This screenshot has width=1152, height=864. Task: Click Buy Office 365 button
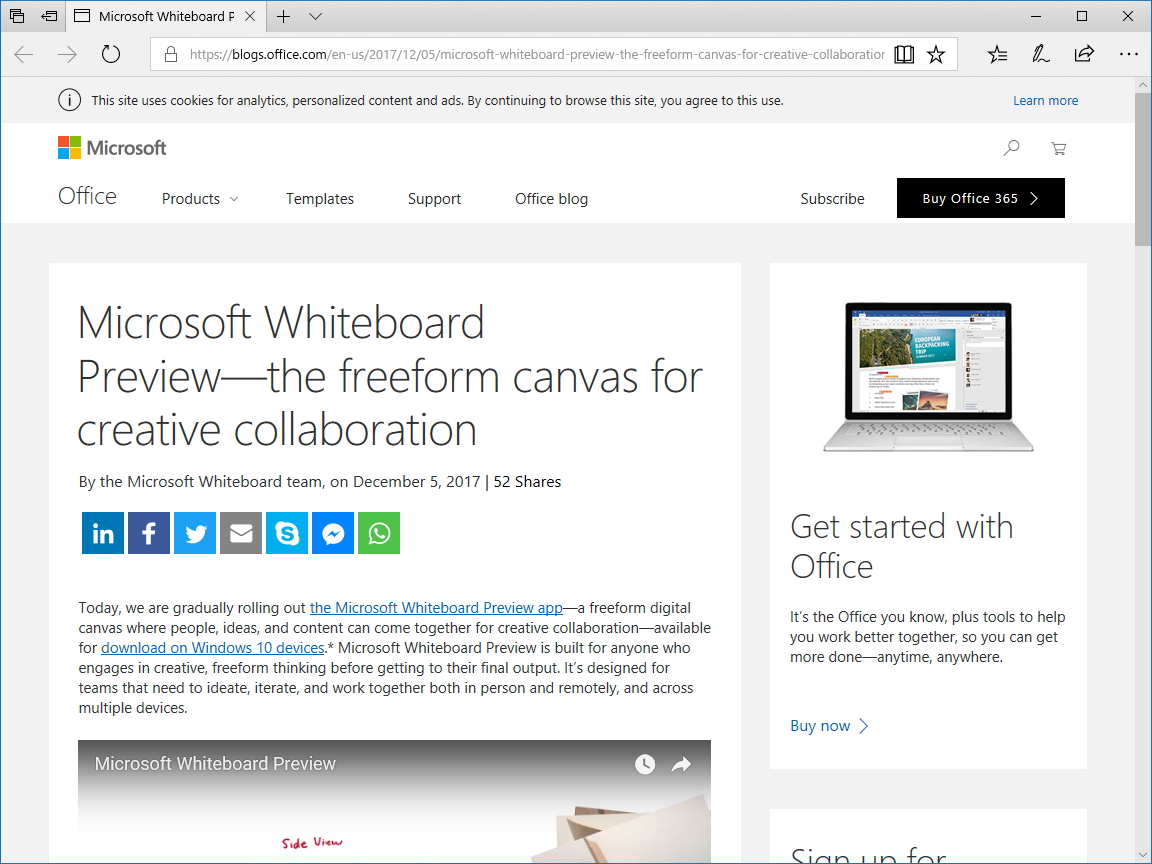(981, 198)
